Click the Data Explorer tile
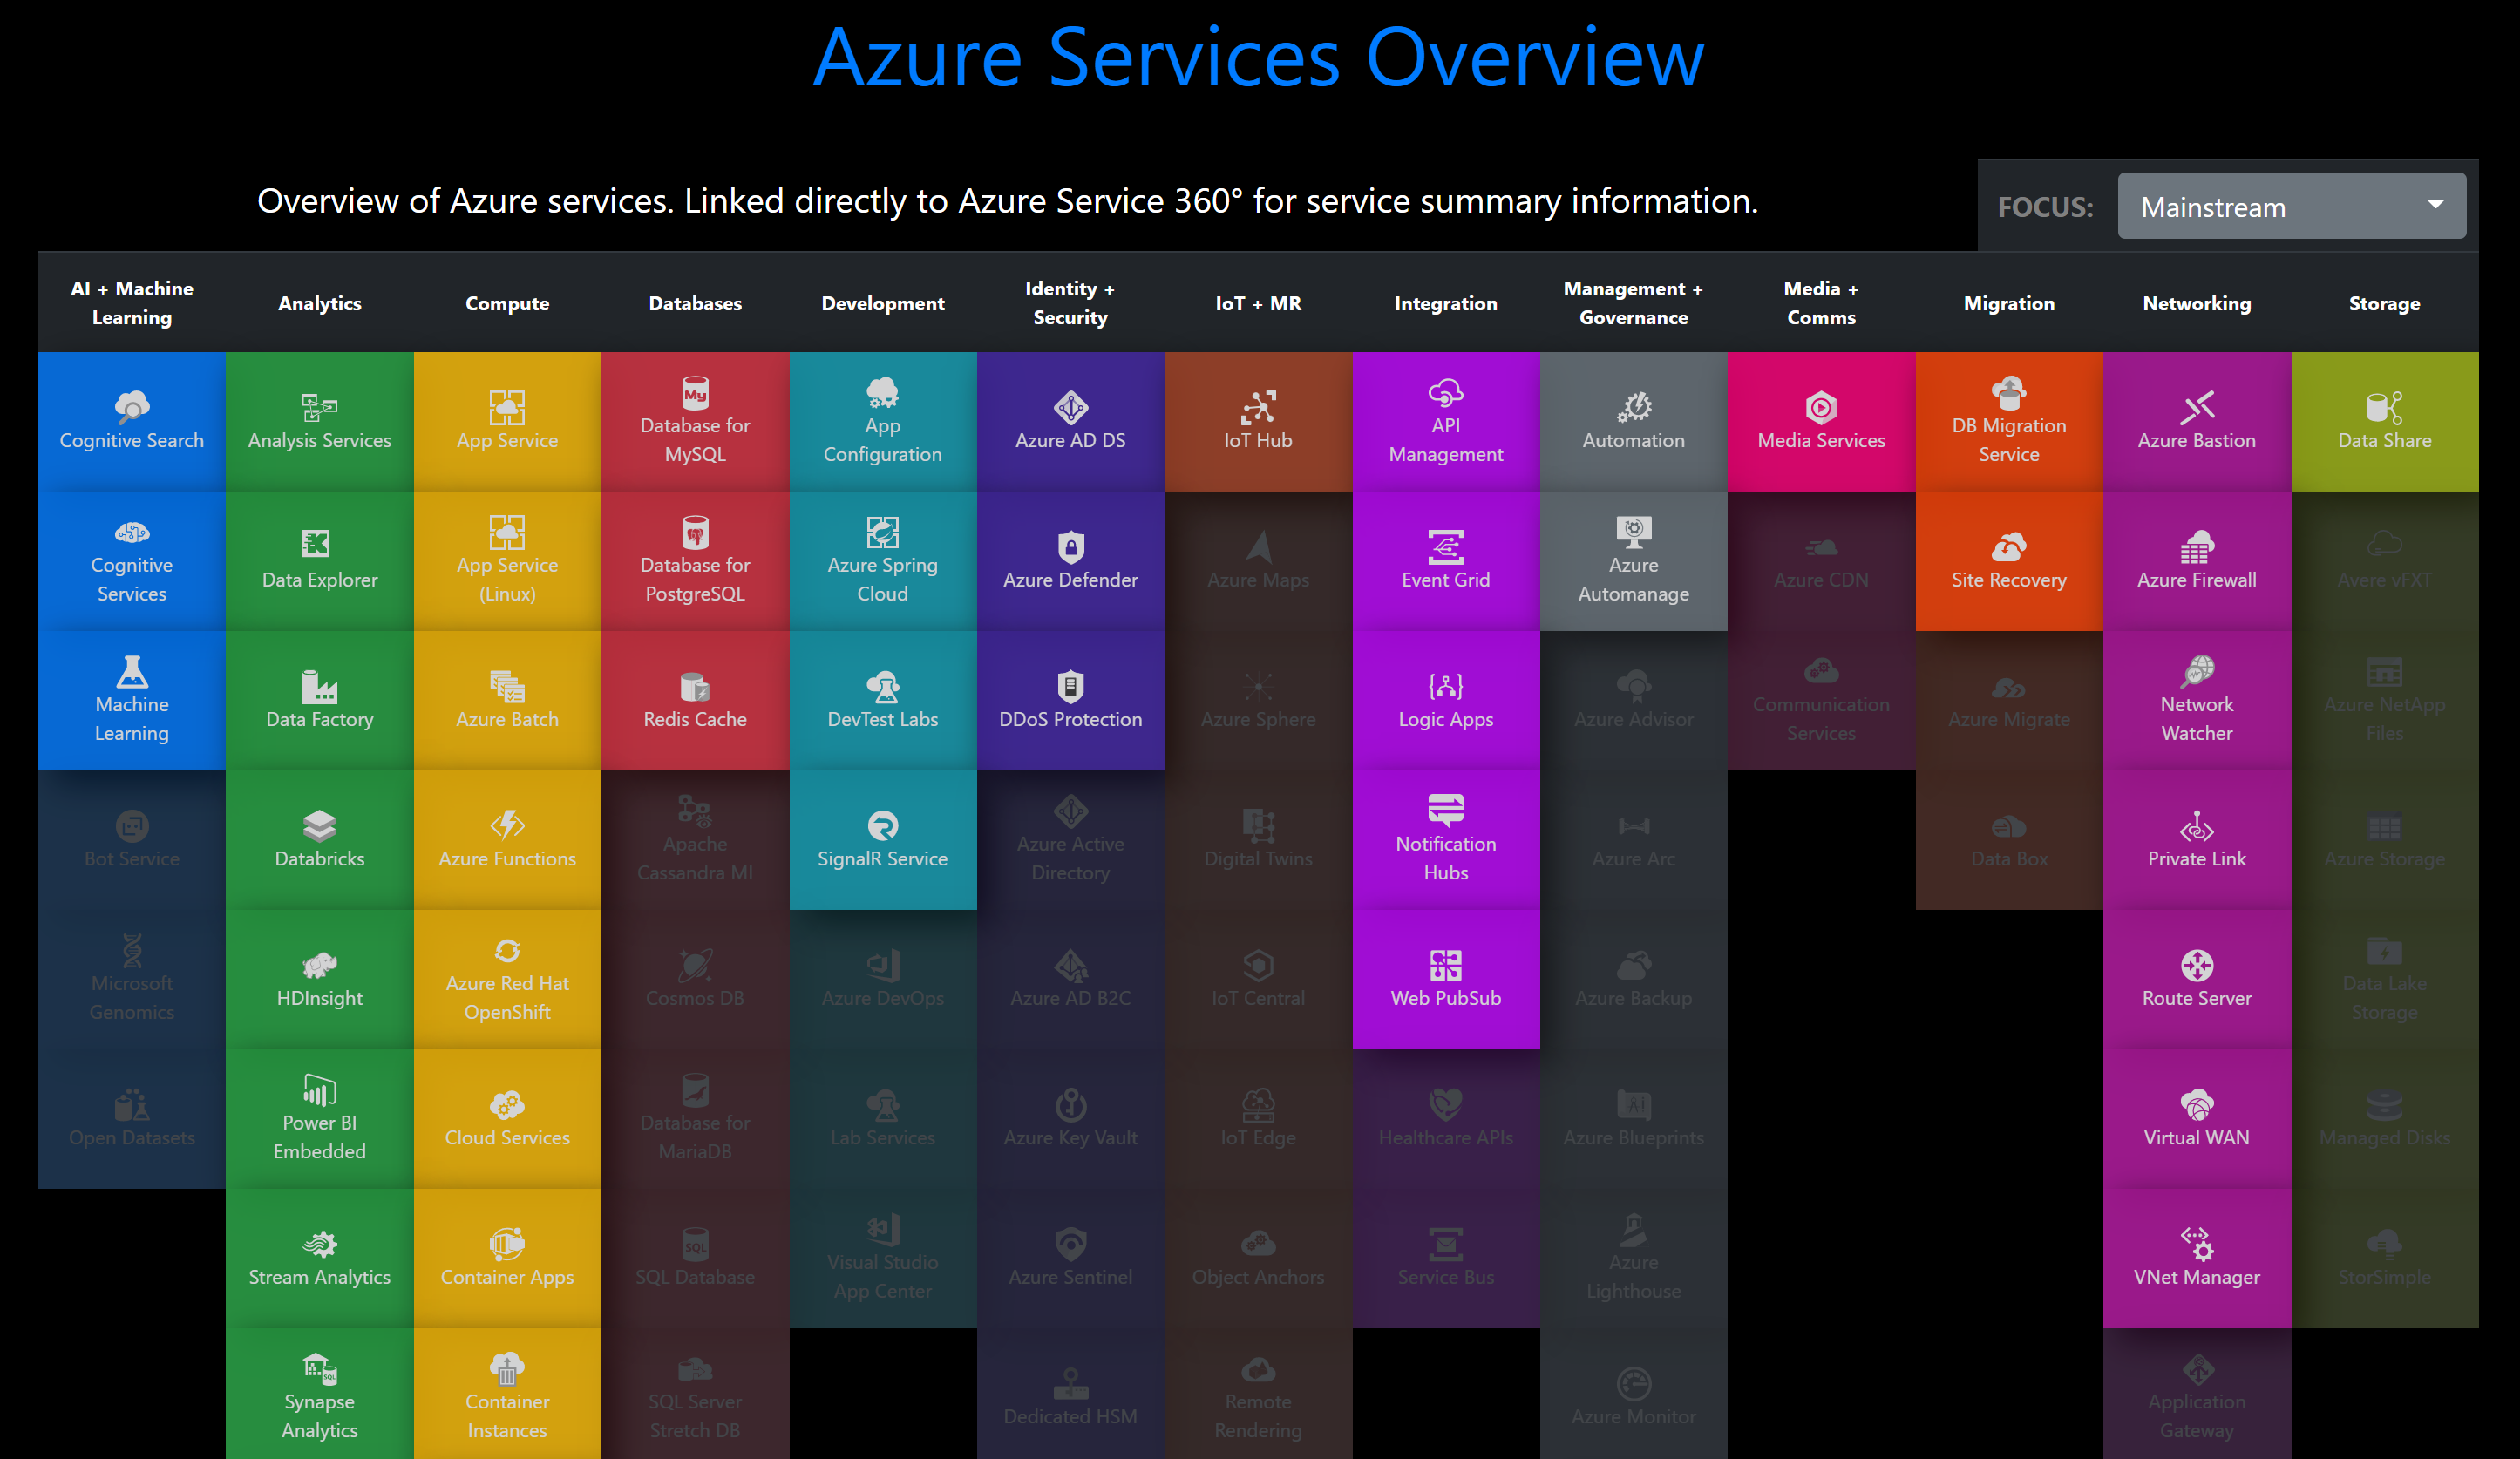The width and height of the screenshot is (2520, 1459). [x=320, y=561]
